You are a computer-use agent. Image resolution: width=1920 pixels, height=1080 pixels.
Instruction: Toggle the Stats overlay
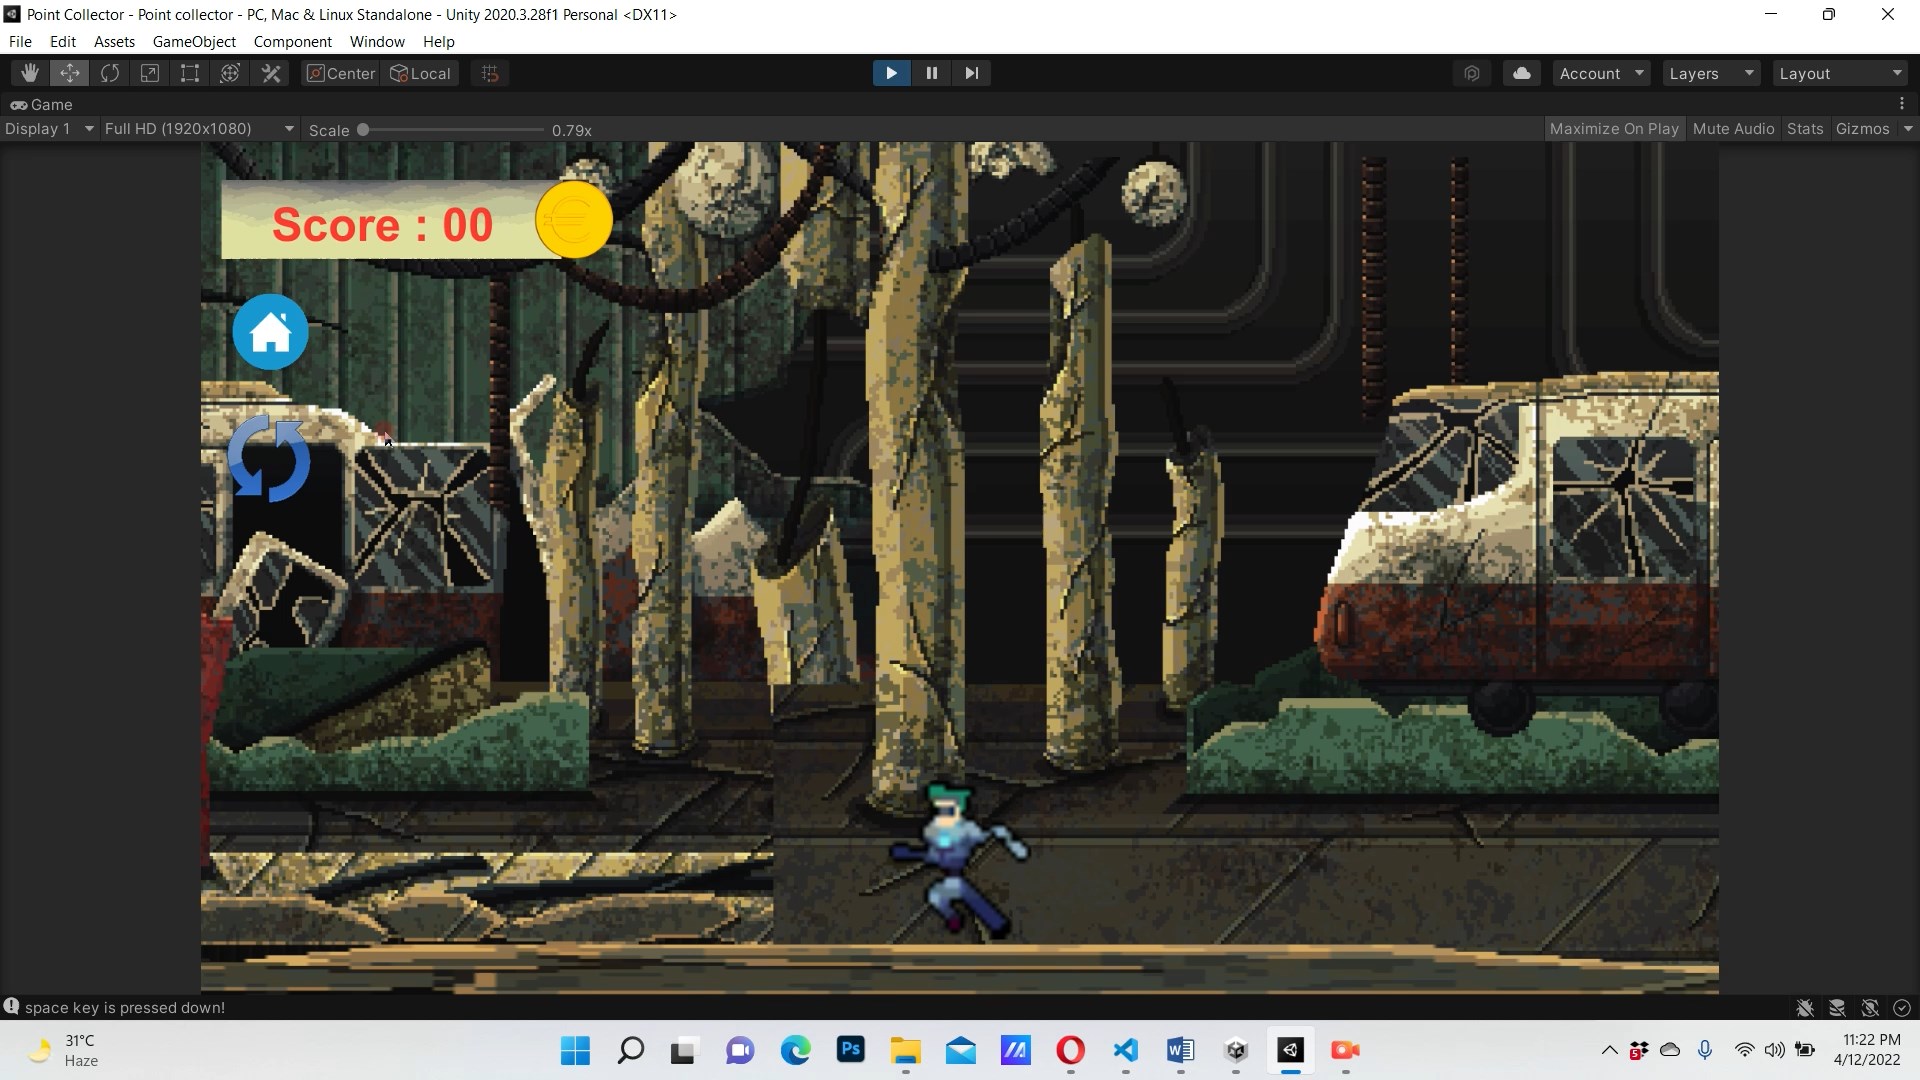1804,129
